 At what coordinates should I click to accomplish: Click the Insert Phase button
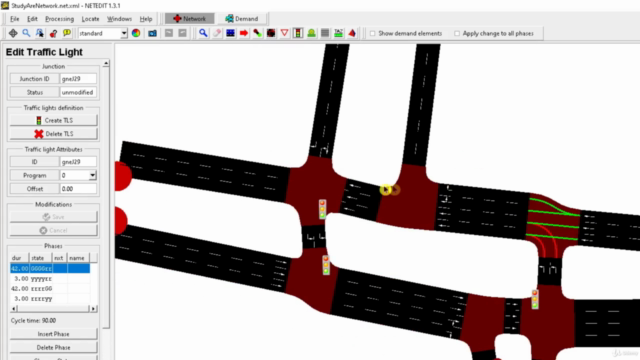tap(53, 334)
